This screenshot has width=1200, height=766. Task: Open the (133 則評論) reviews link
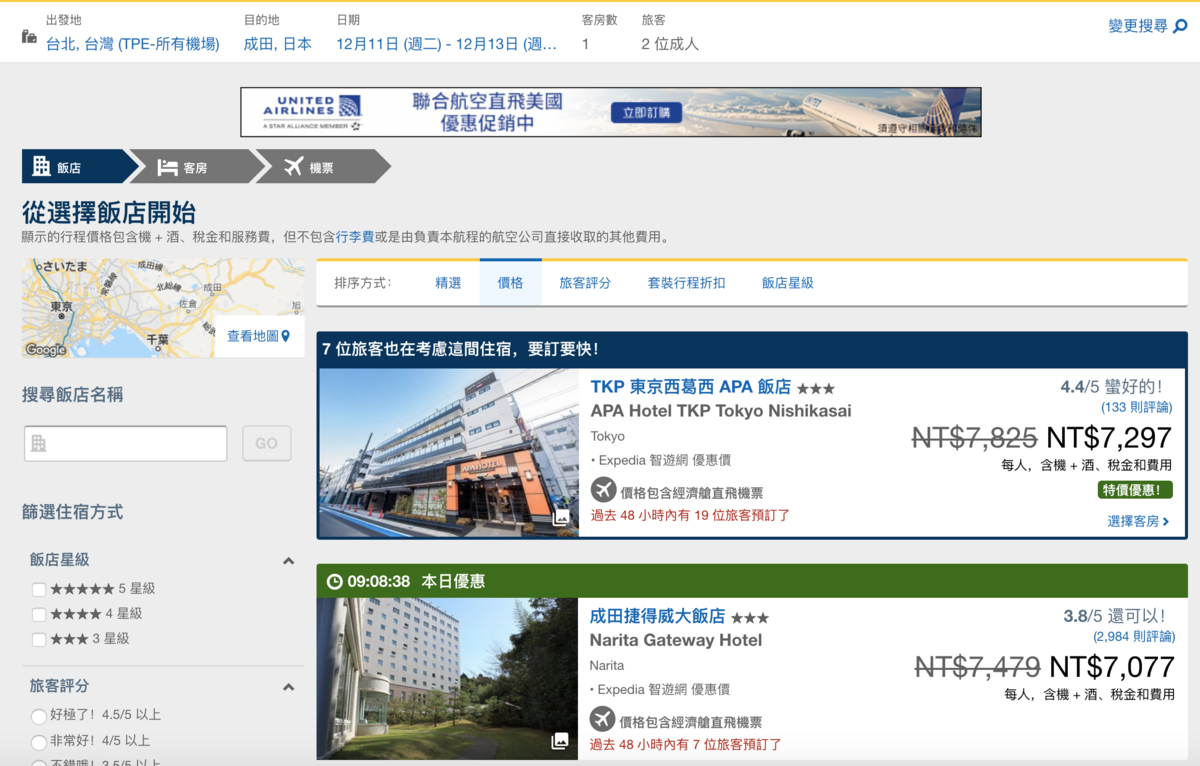(x=1138, y=407)
